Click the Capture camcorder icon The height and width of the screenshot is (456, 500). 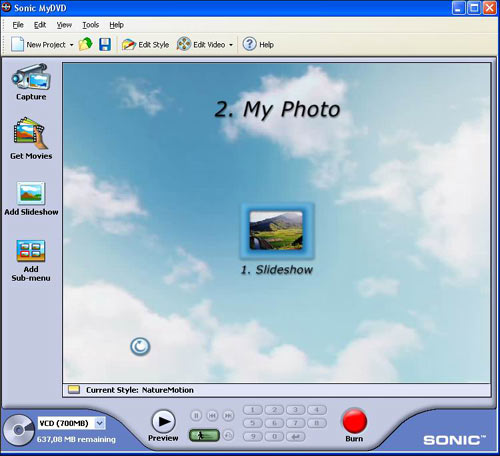point(31,77)
